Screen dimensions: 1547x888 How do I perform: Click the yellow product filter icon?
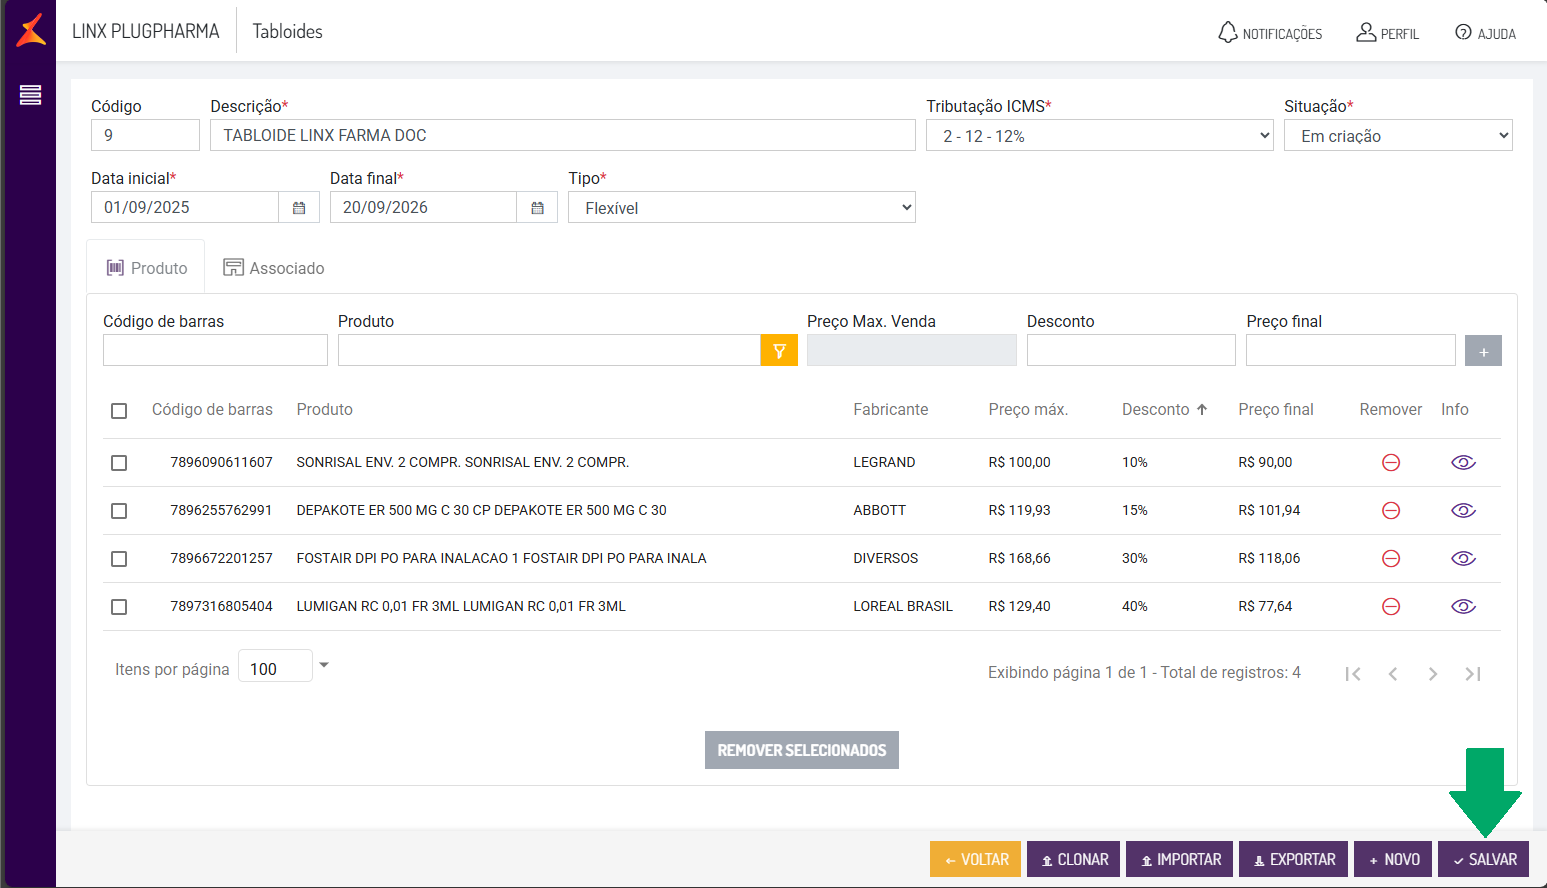coord(779,350)
